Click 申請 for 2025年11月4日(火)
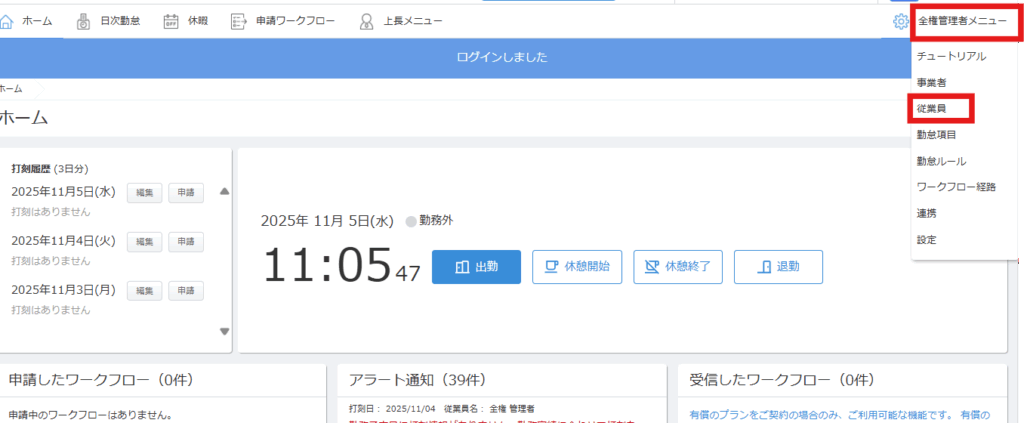This screenshot has width=1024, height=423. coord(185,242)
